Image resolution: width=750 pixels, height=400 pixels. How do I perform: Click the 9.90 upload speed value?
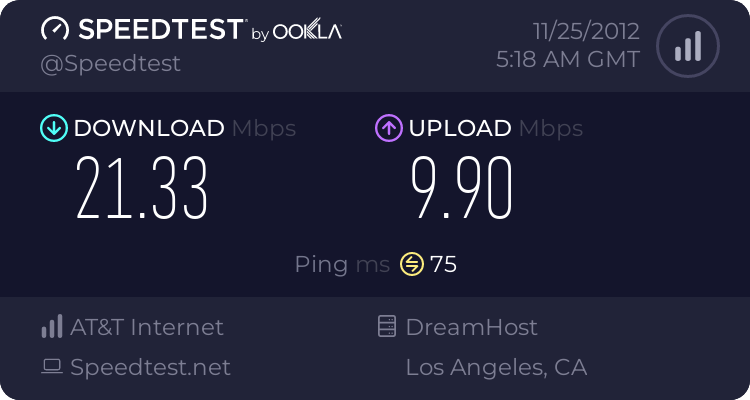point(462,188)
